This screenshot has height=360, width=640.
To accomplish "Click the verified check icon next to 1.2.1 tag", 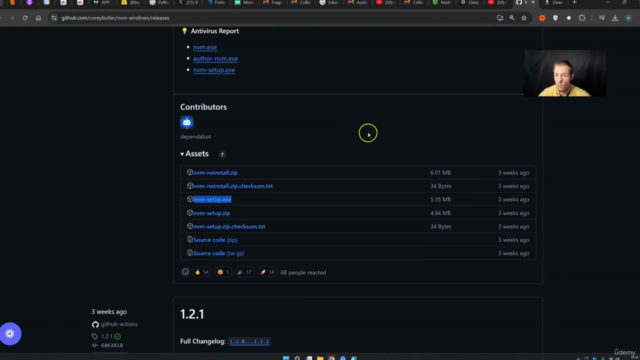I will tap(118, 336).
